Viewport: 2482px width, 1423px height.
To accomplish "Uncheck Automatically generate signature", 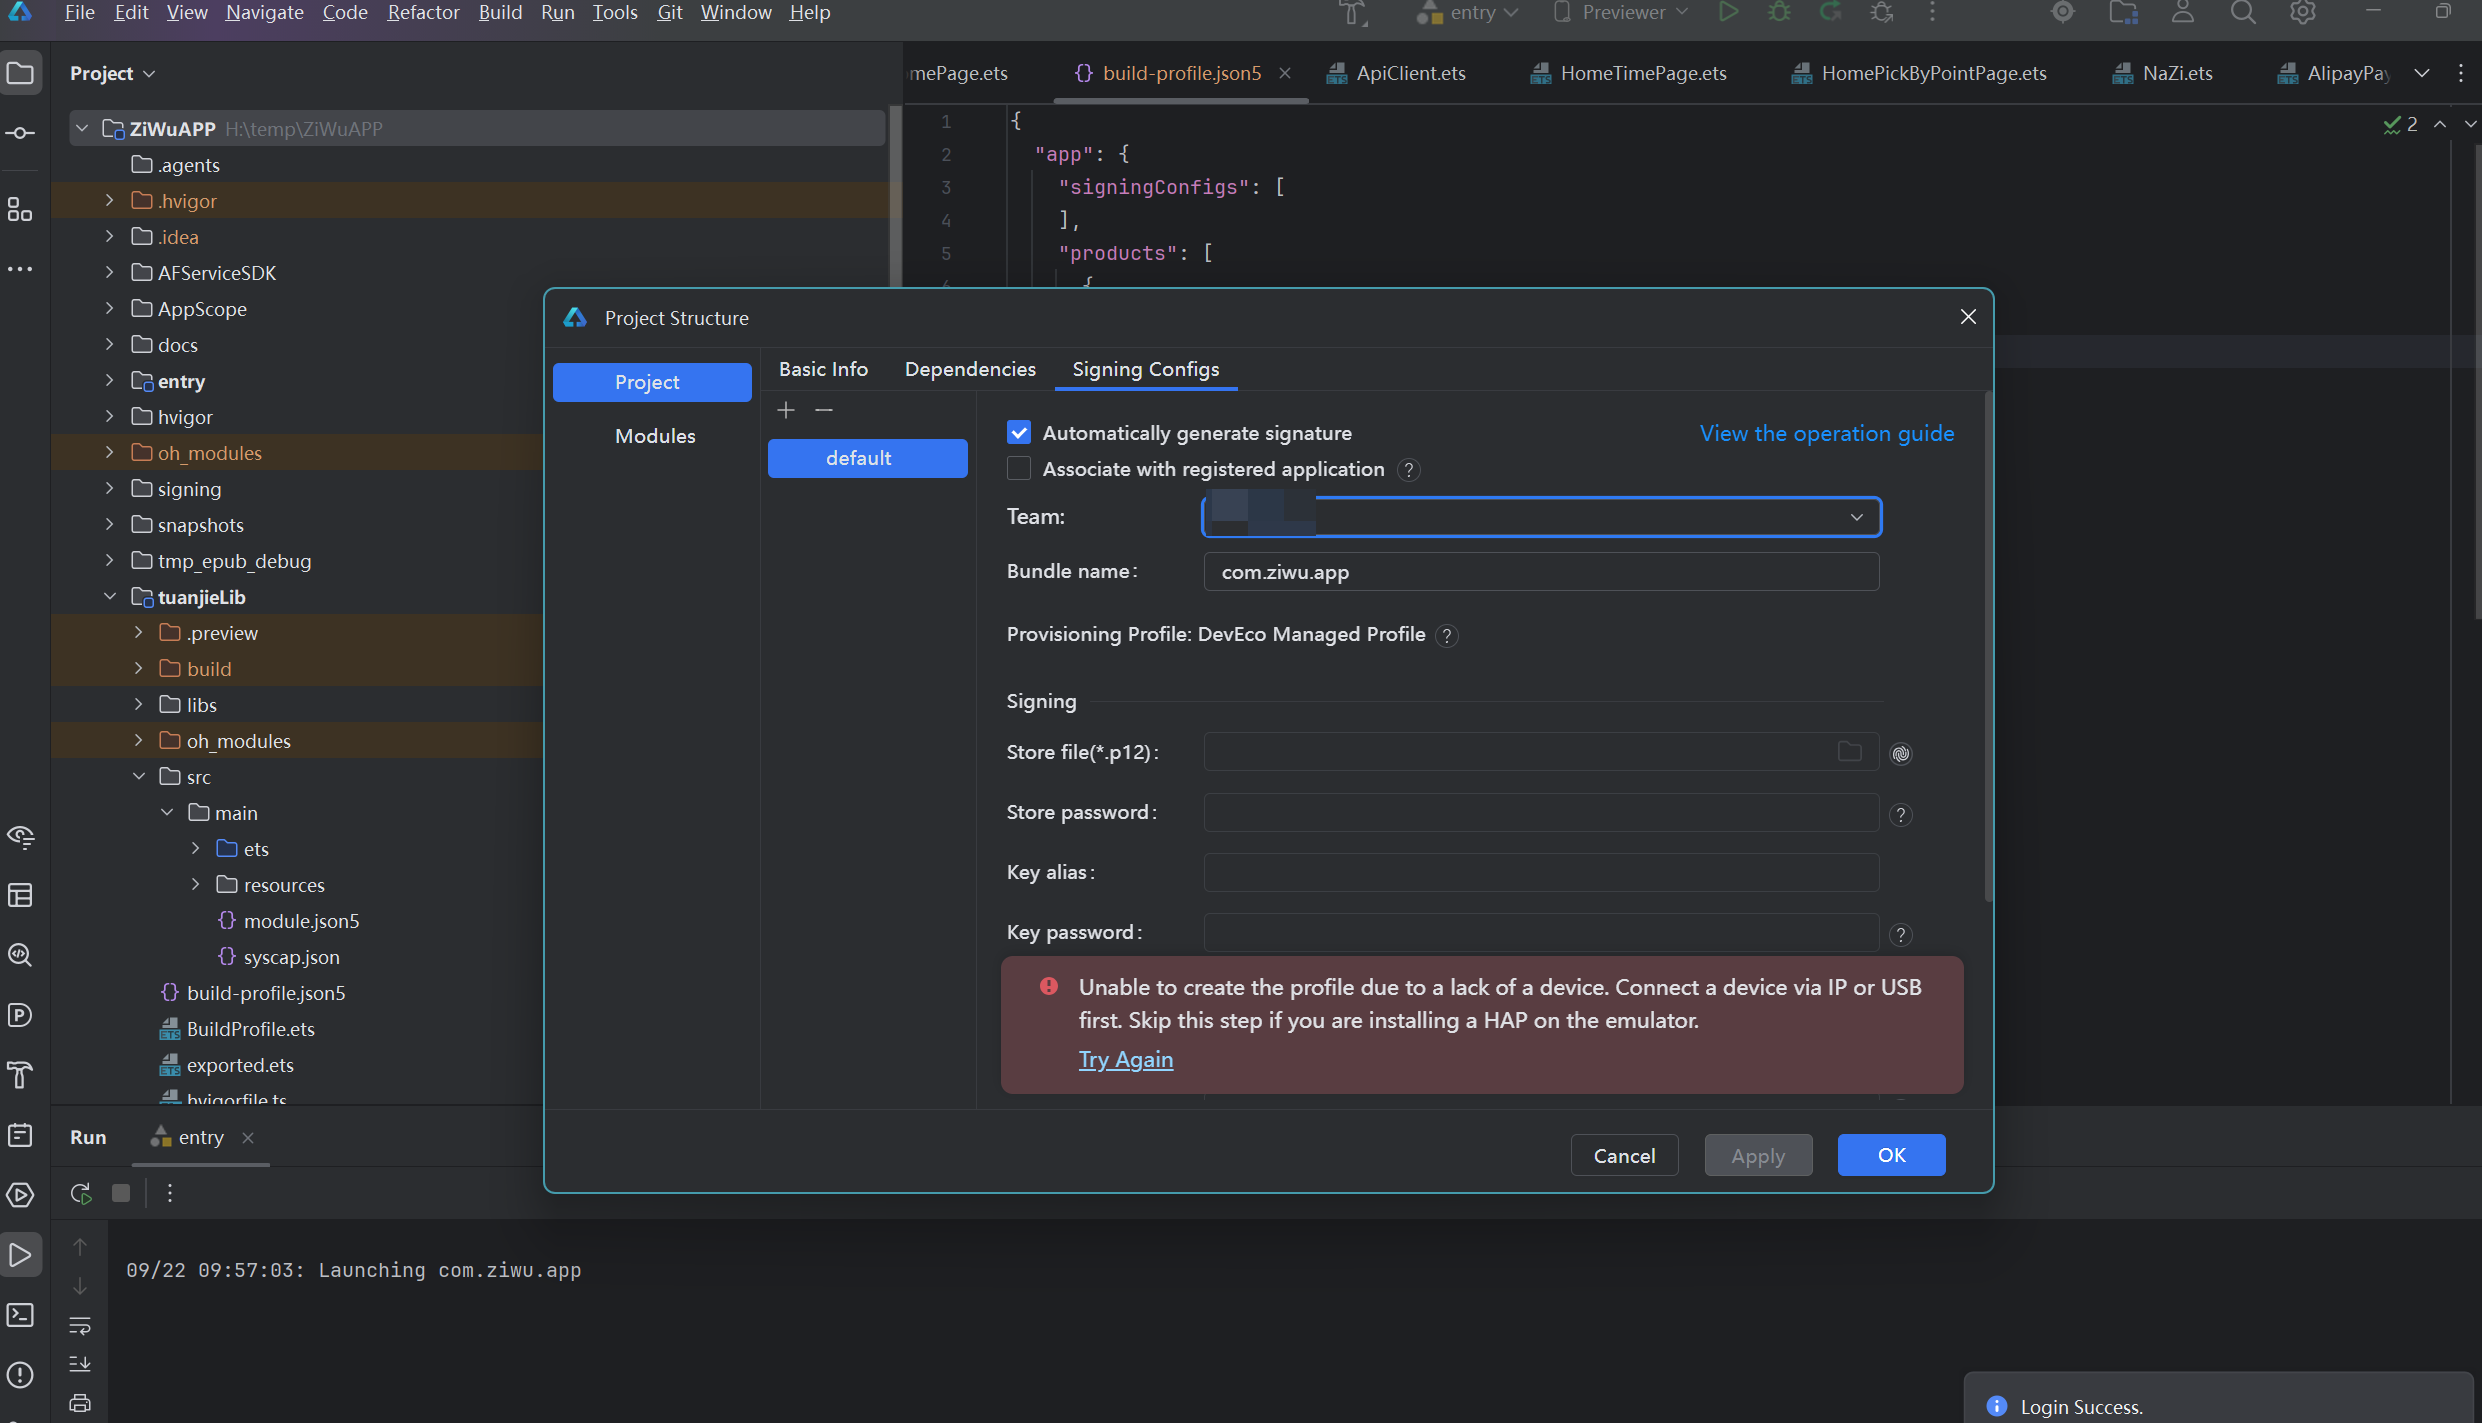I will coord(1019,432).
